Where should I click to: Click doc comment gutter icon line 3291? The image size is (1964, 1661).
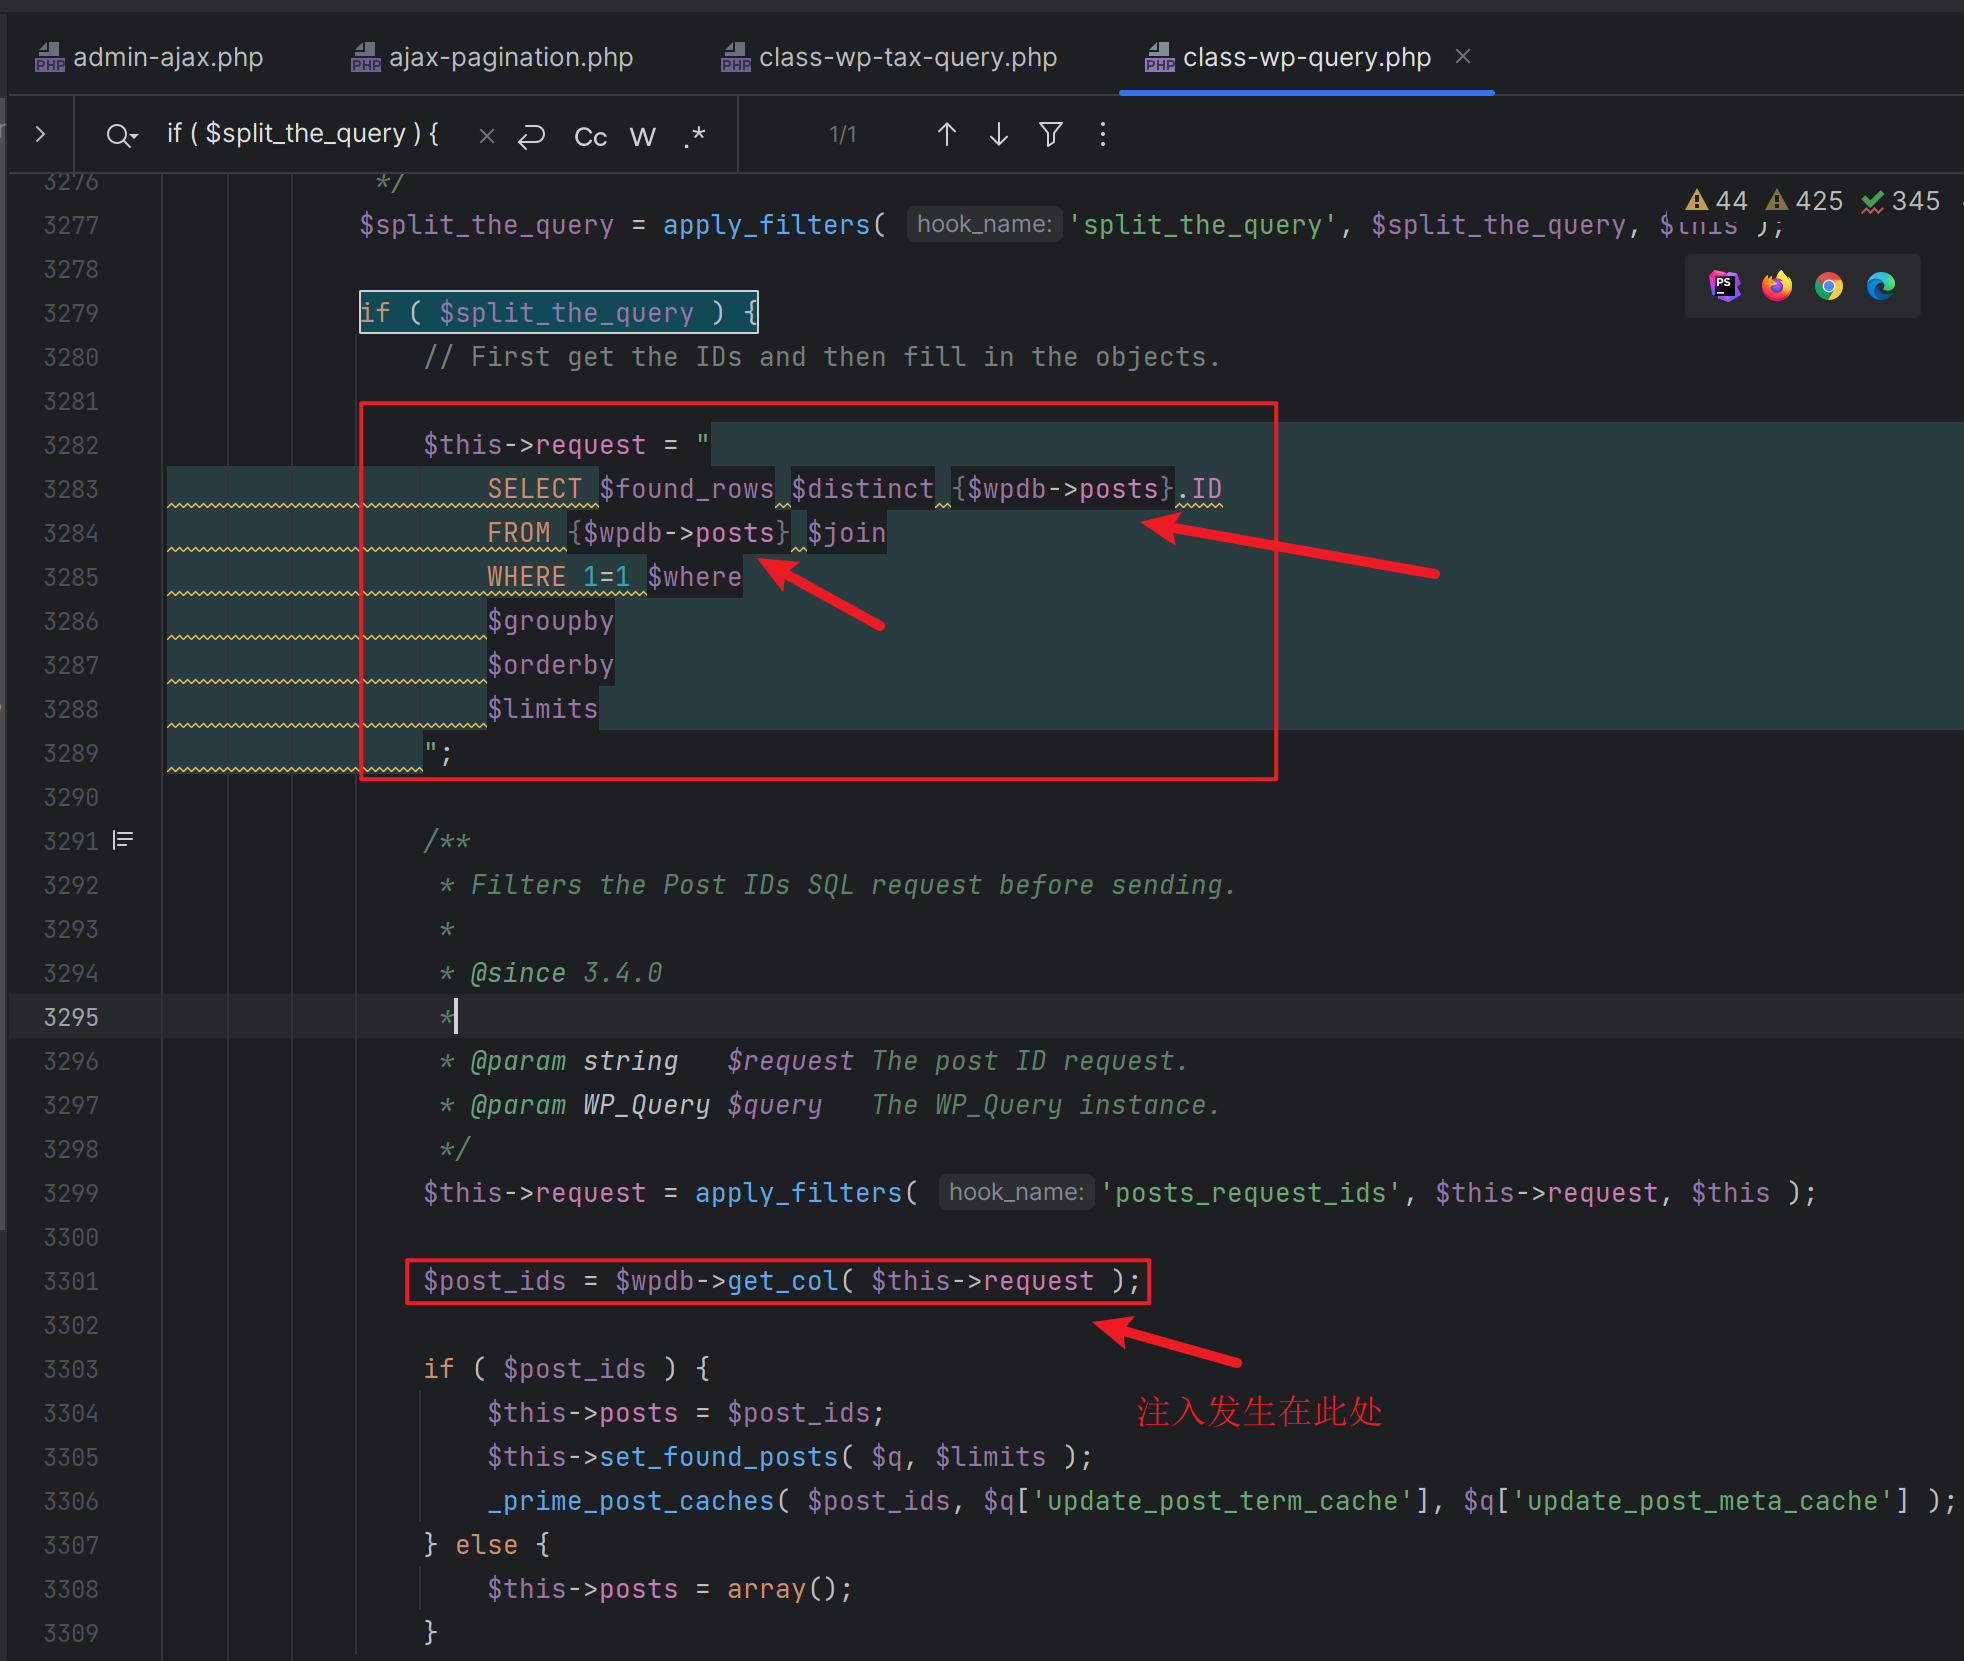click(123, 840)
